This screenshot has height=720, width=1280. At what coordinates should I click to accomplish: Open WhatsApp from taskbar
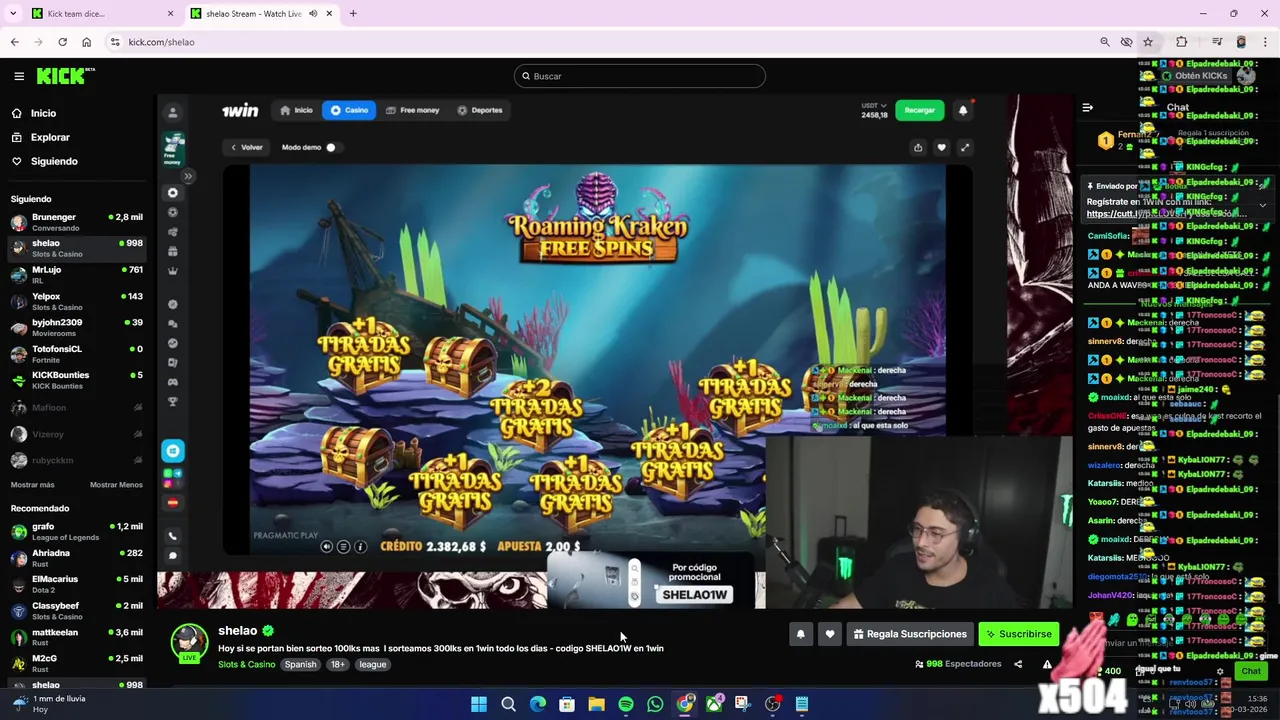pyautogui.click(x=655, y=704)
